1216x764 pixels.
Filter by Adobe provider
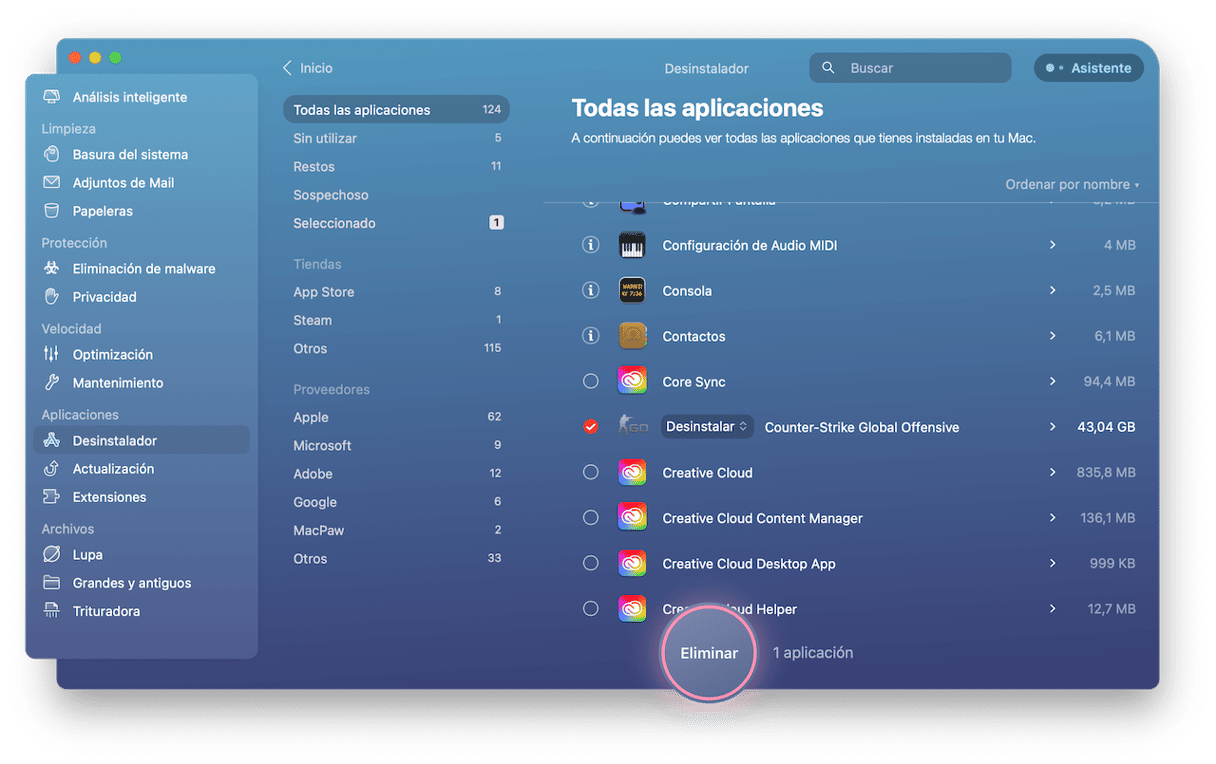[397, 474]
